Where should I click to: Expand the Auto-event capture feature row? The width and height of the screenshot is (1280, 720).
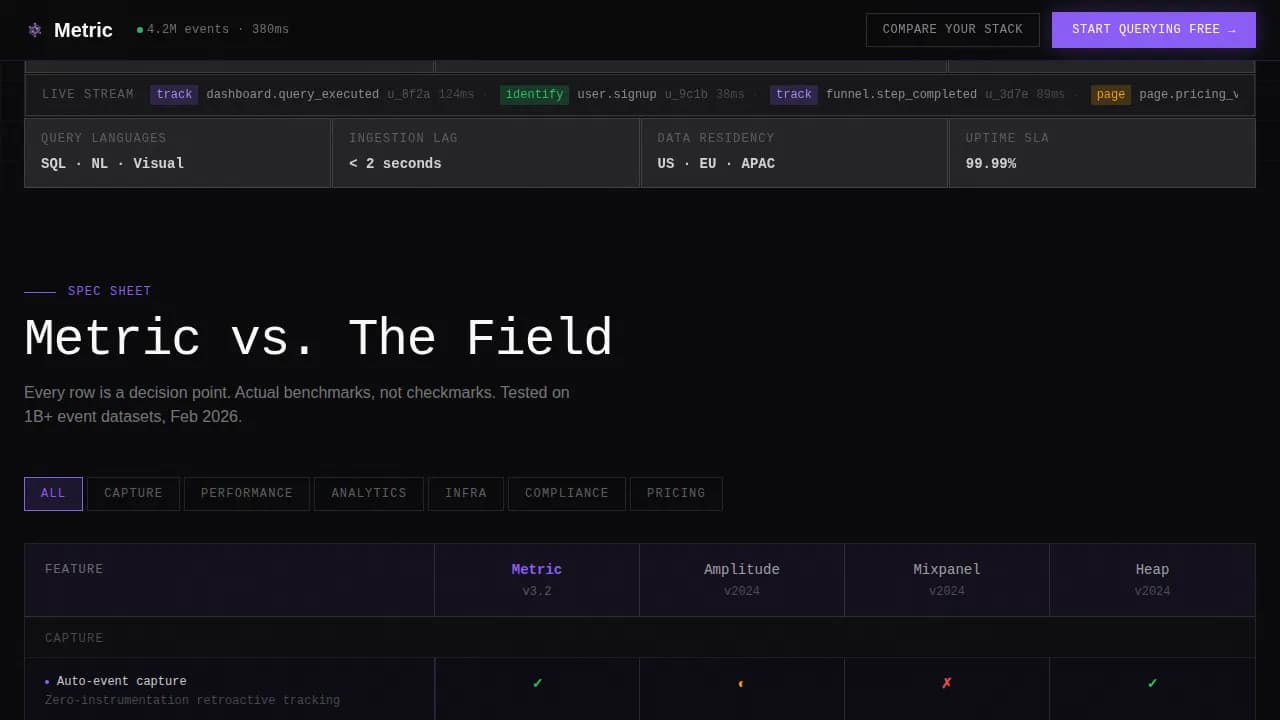tap(120, 681)
